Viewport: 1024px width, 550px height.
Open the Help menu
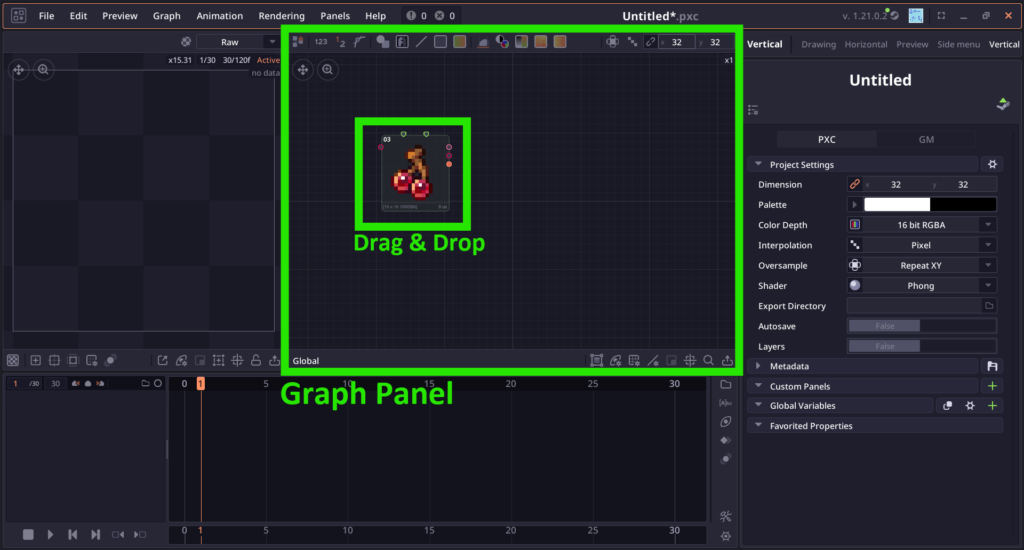pyautogui.click(x=376, y=16)
